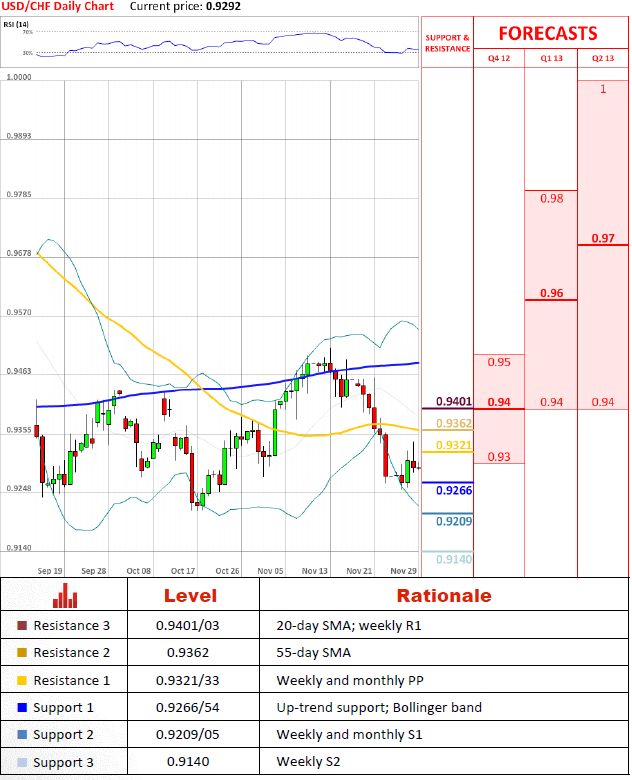632x780 pixels.
Task: Click the Rationale table column header
Action: [x=444, y=596]
